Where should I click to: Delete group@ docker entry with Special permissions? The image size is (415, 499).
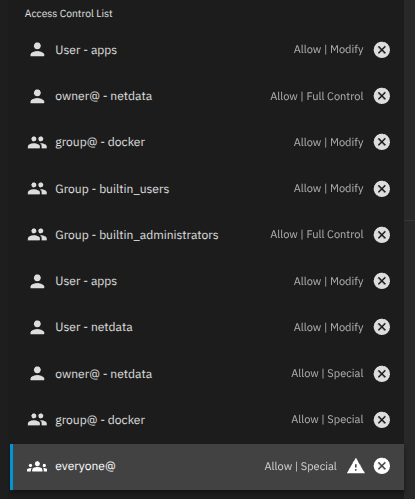click(382, 420)
